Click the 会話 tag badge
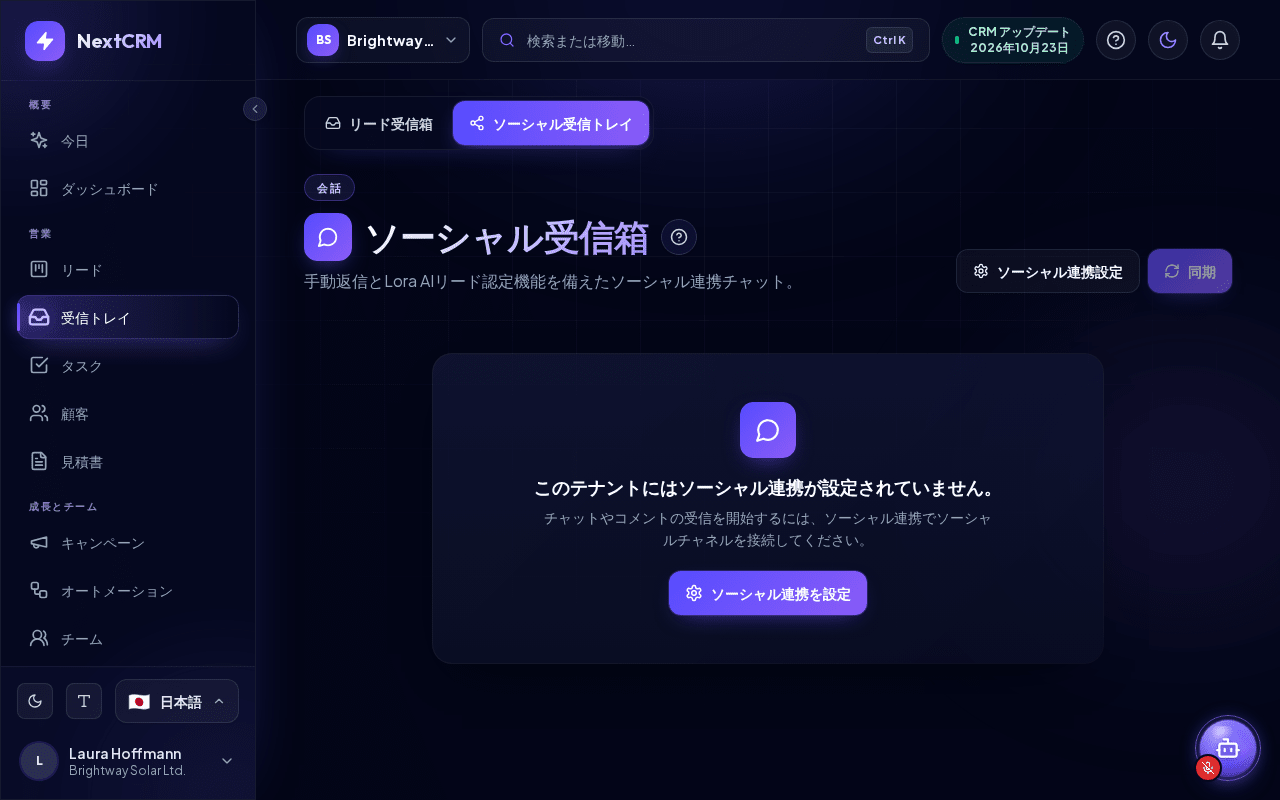Screen dimensions: 1280x800 329,188
